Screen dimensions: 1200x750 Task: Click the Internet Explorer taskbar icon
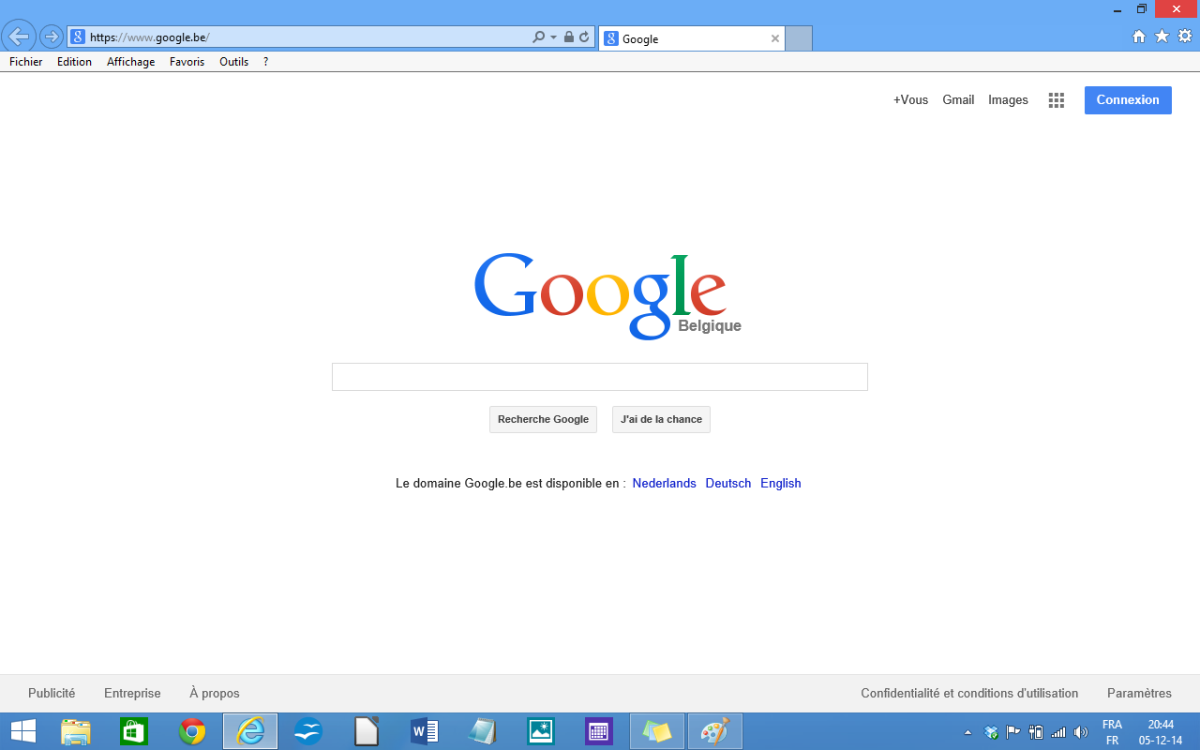coord(250,732)
